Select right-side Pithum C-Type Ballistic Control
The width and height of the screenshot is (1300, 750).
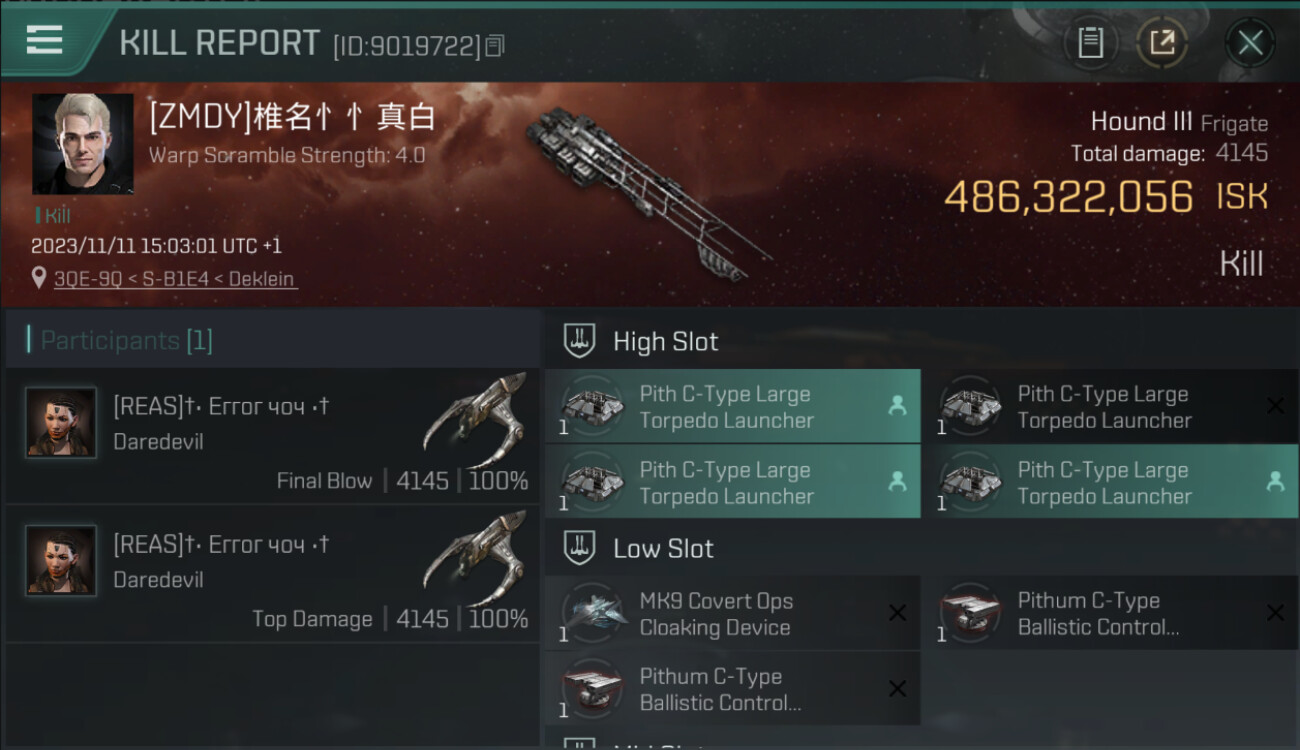click(1111, 613)
